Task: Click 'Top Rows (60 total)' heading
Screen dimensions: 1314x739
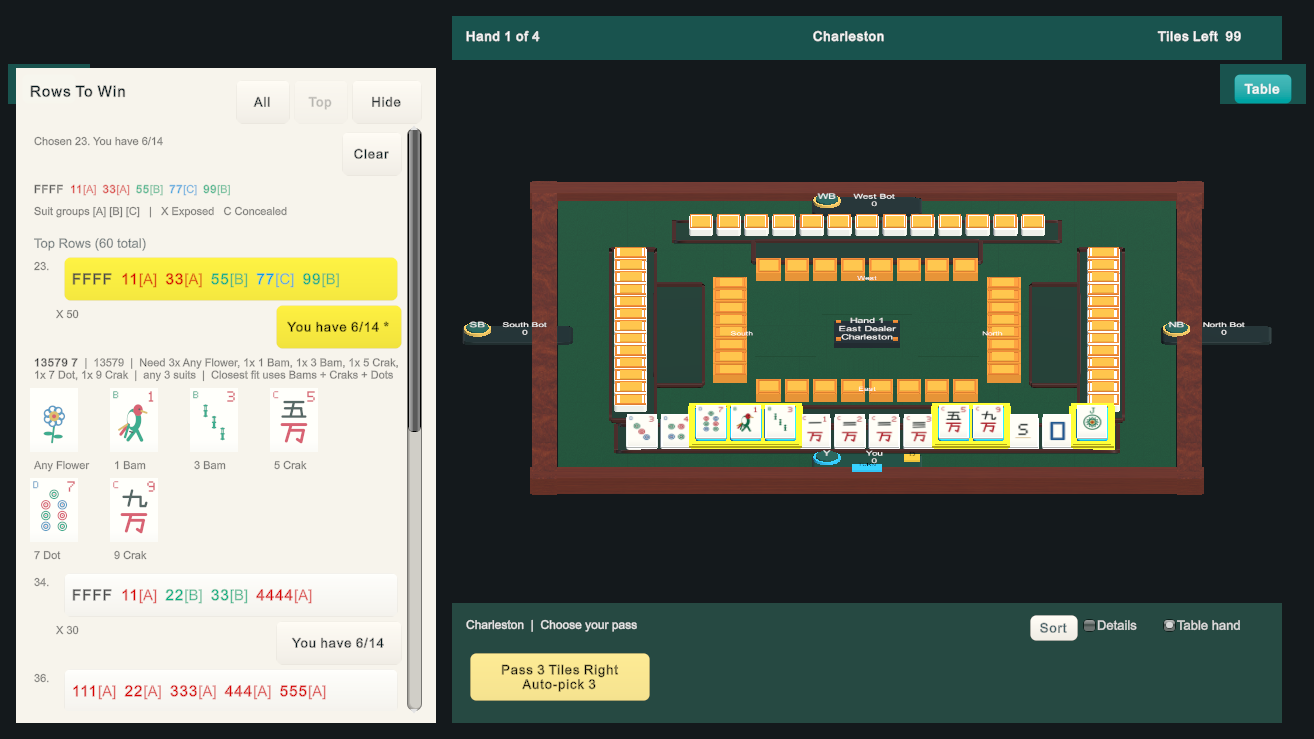Action: 90,243
